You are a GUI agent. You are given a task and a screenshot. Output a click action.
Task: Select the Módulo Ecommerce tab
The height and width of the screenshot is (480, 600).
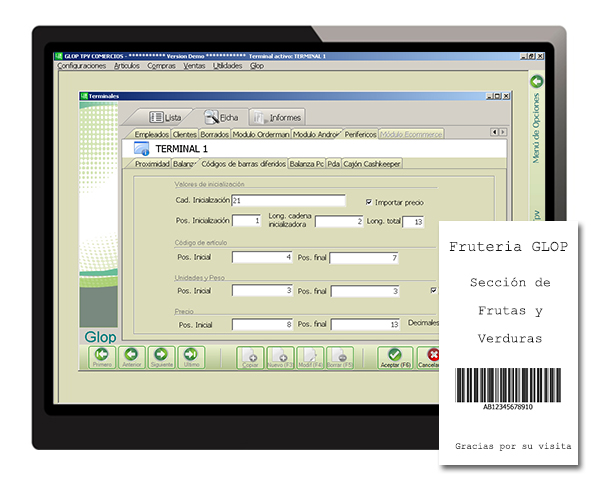click(x=411, y=134)
